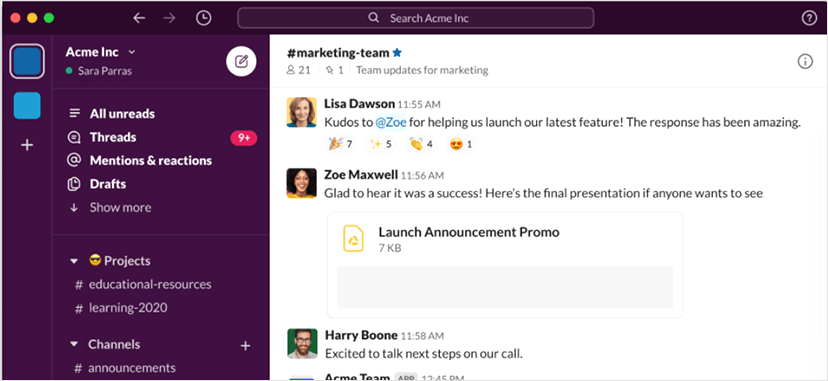Screen dimensions: 828x381
Task: Click the Search Acme Inc field
Action: pyautogui.click(x=416, y=18)
